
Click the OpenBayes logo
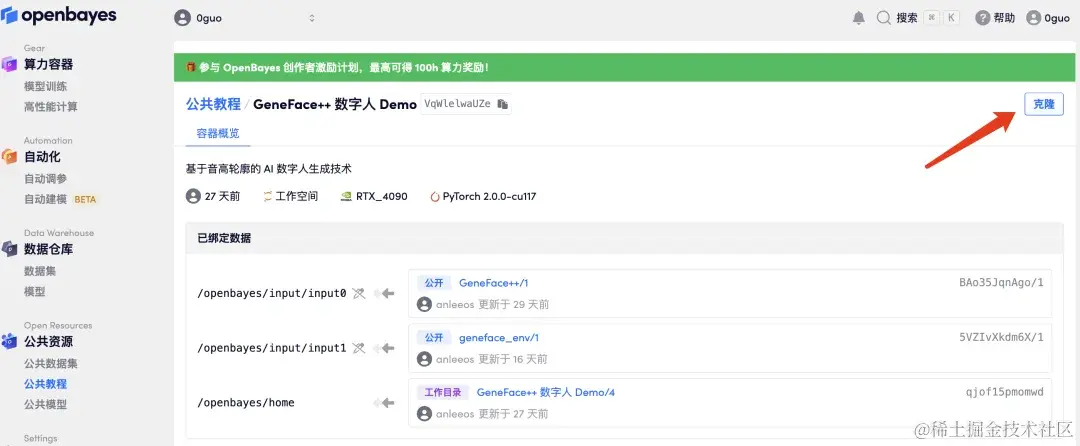pos(59,16)
